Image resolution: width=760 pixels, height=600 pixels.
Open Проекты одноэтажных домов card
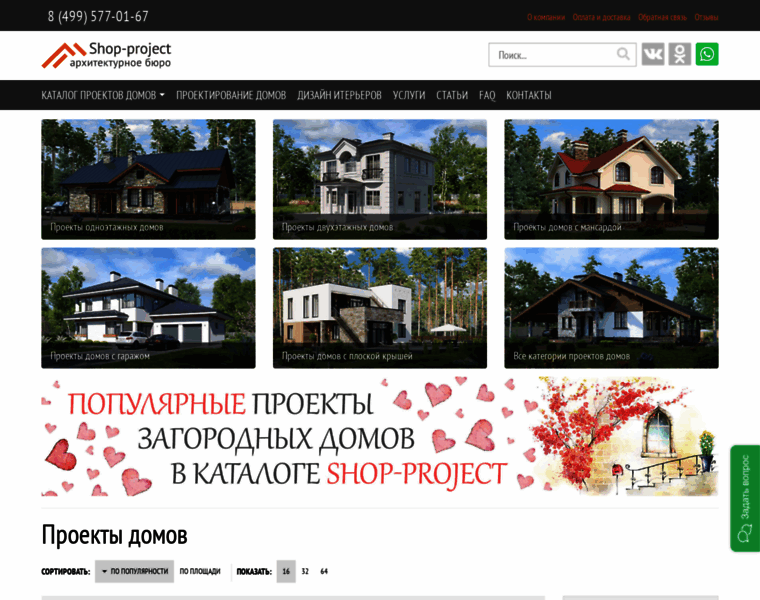pos(148,179)
